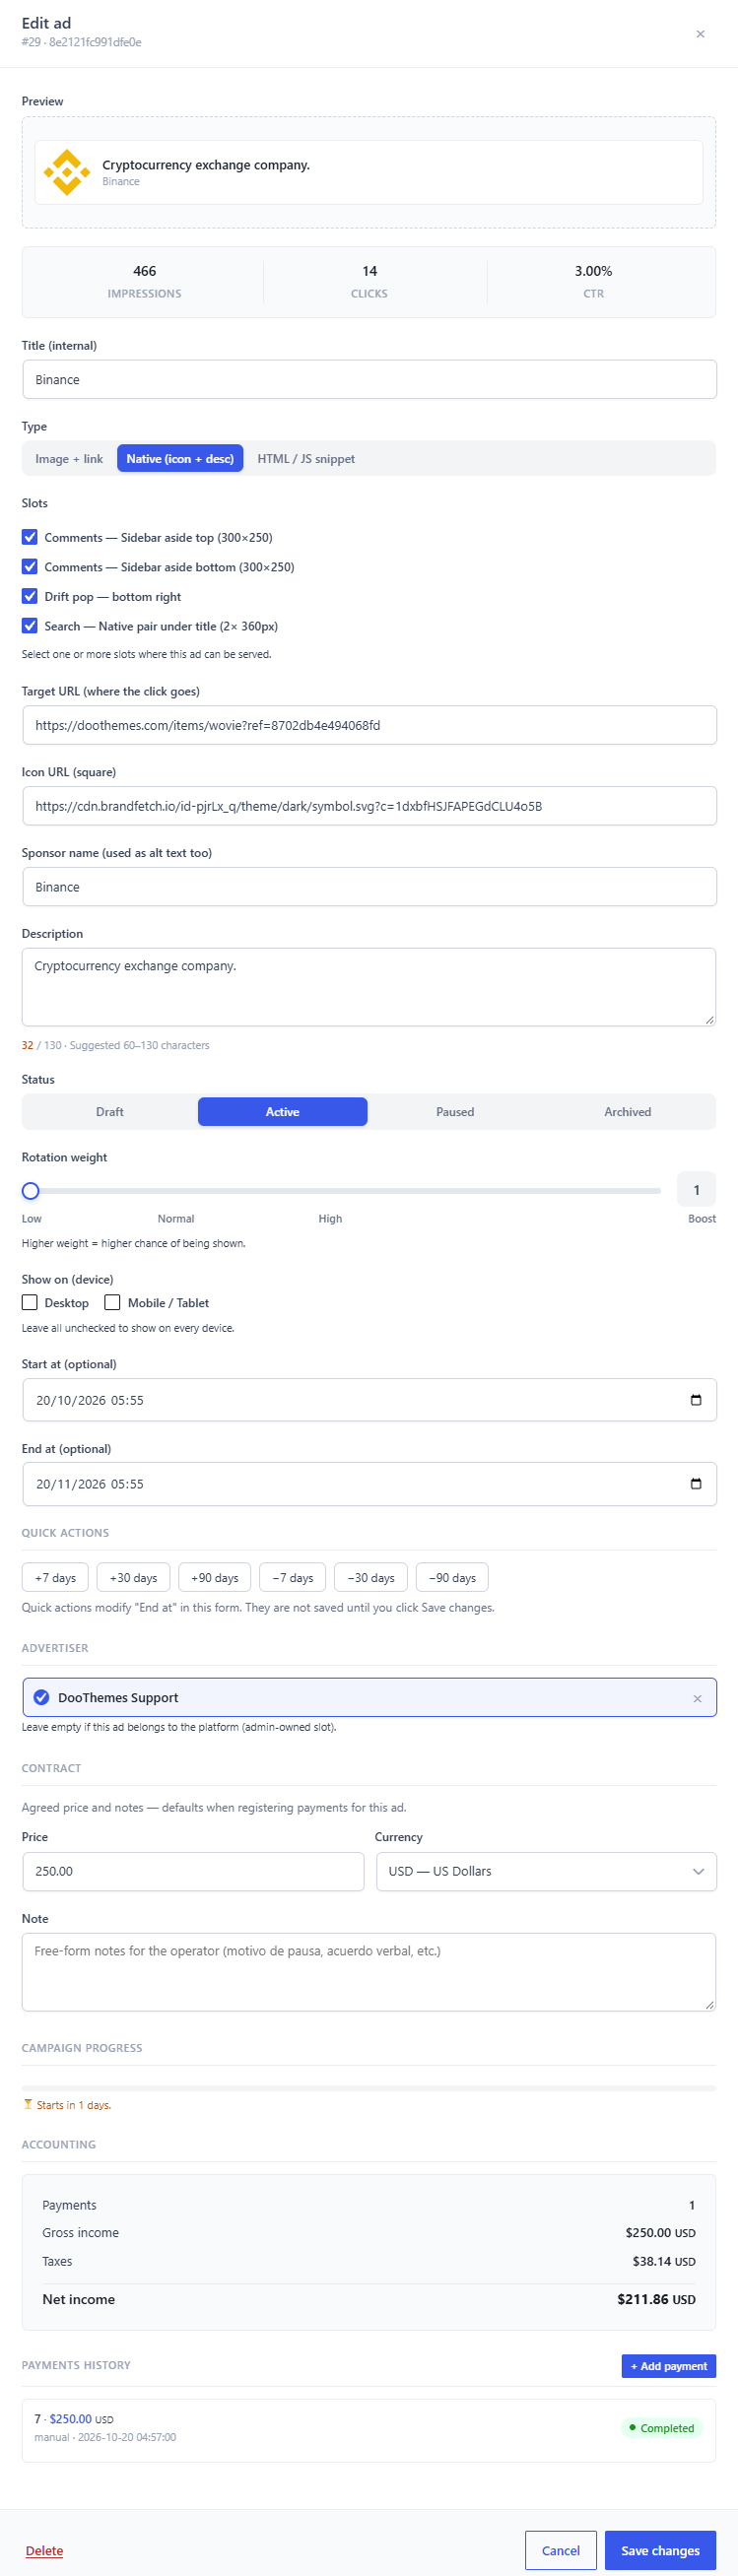Viewport: 738px width, 2576px height.
Task: Focus the Target URL field
Action: 369,725
